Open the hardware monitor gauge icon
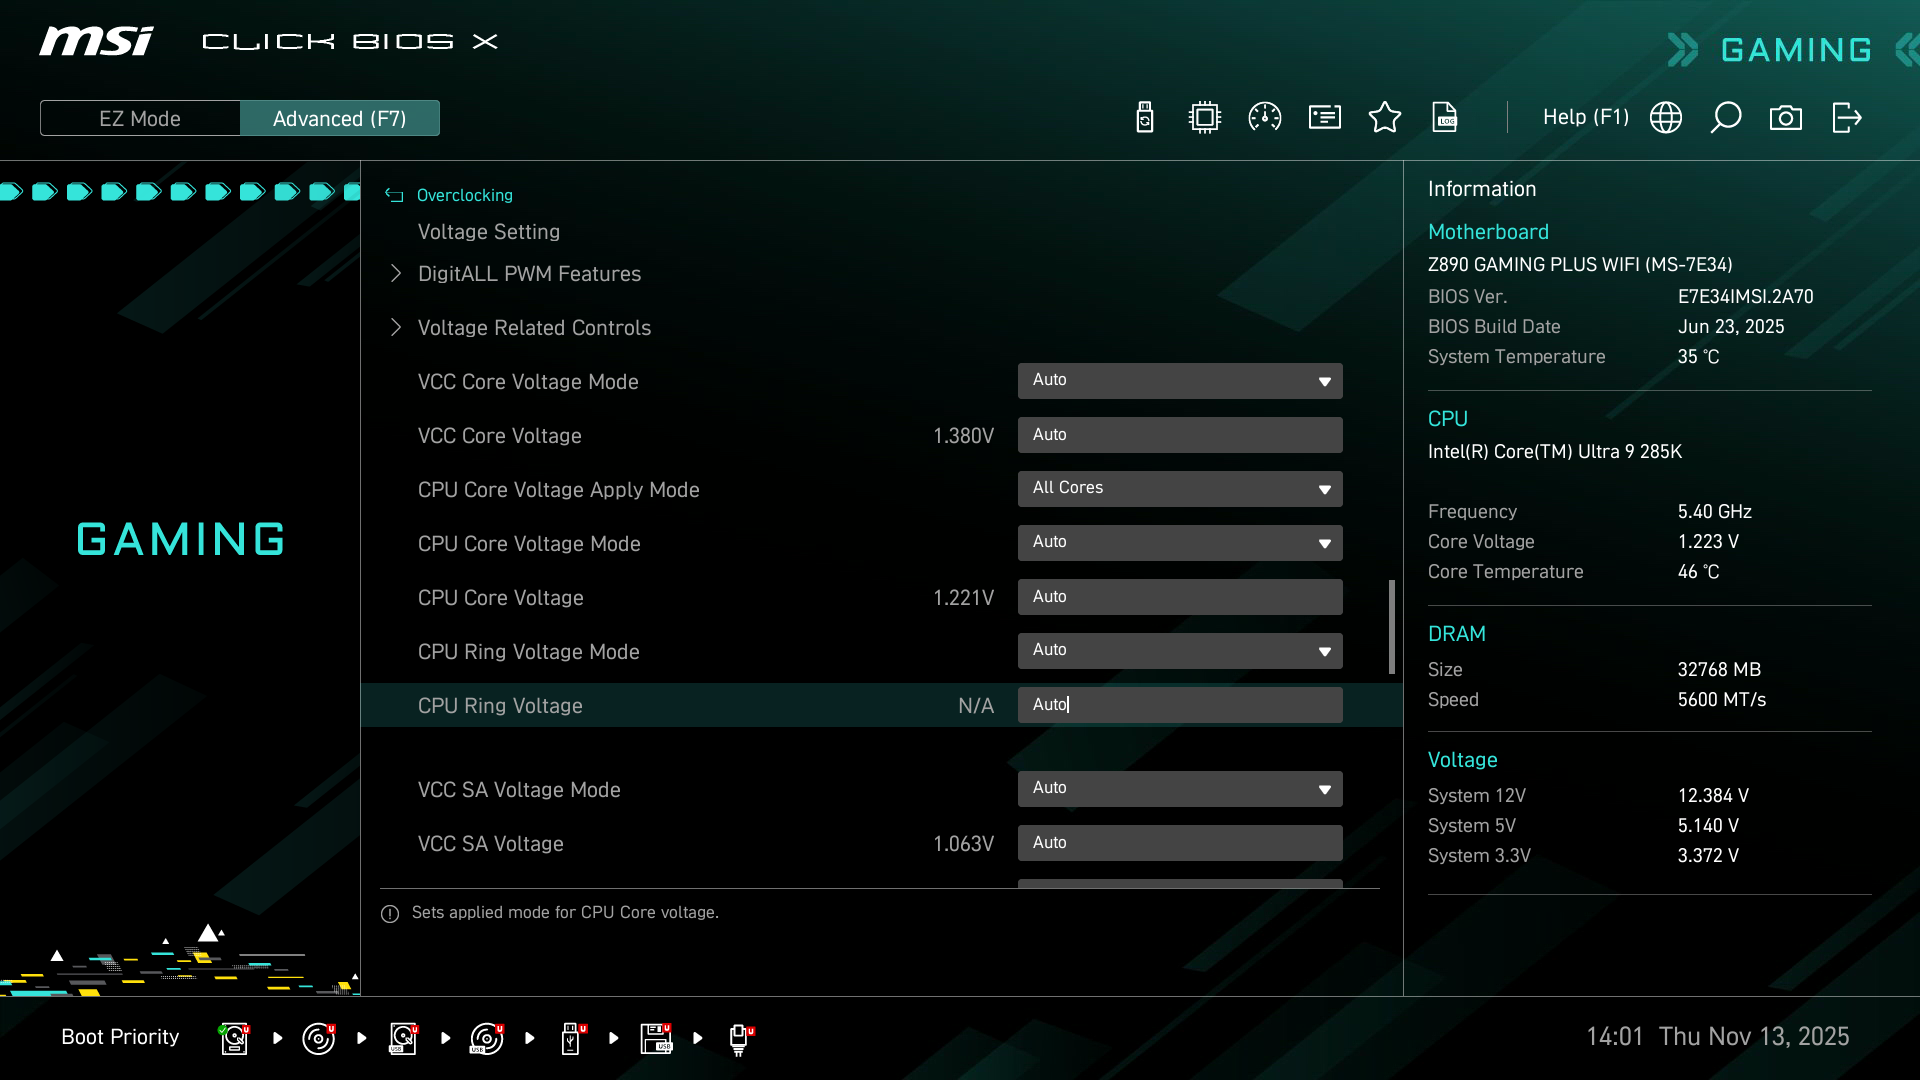 click(1265, 118)
